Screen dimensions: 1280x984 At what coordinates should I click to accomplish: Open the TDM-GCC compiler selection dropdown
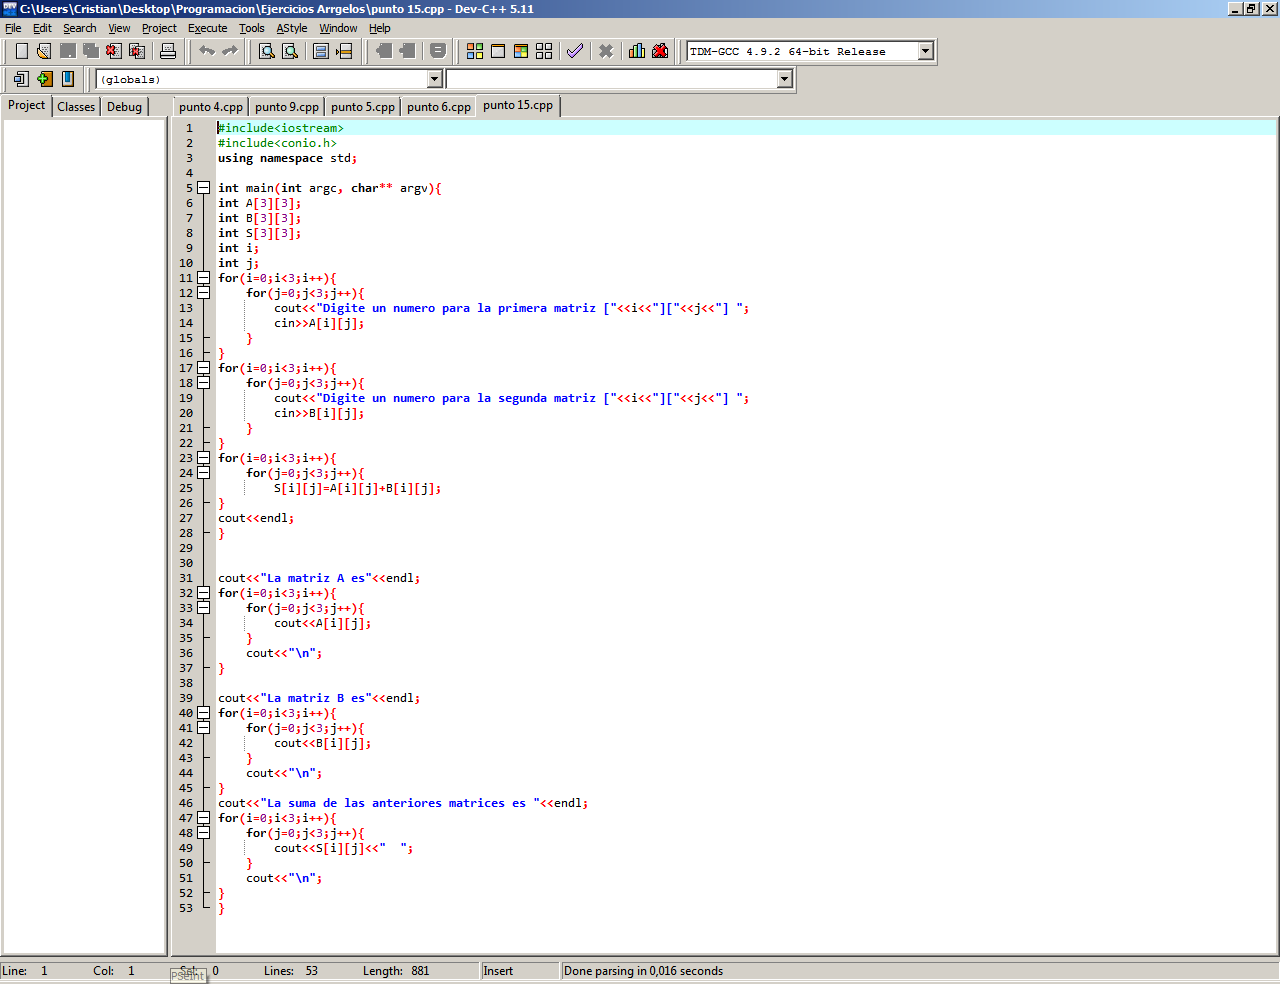click(925, 51)
